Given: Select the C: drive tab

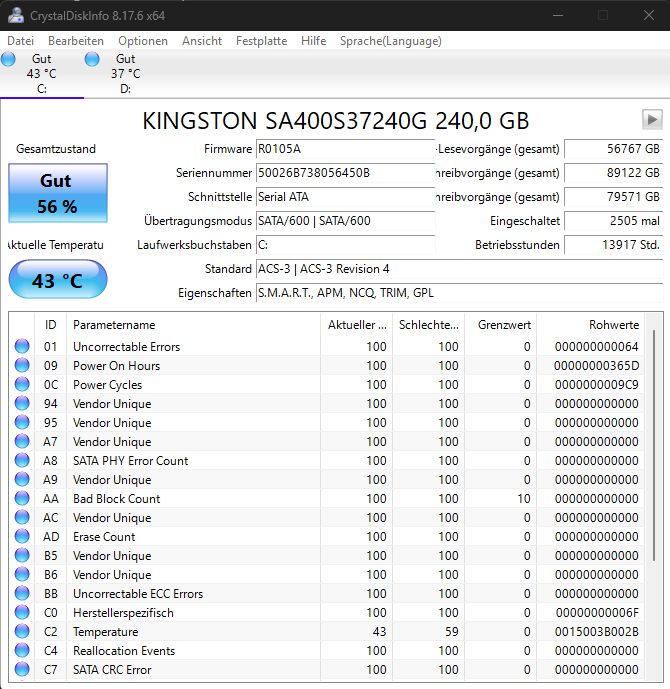Looking at the screenshot, I should tap(42, 74).
